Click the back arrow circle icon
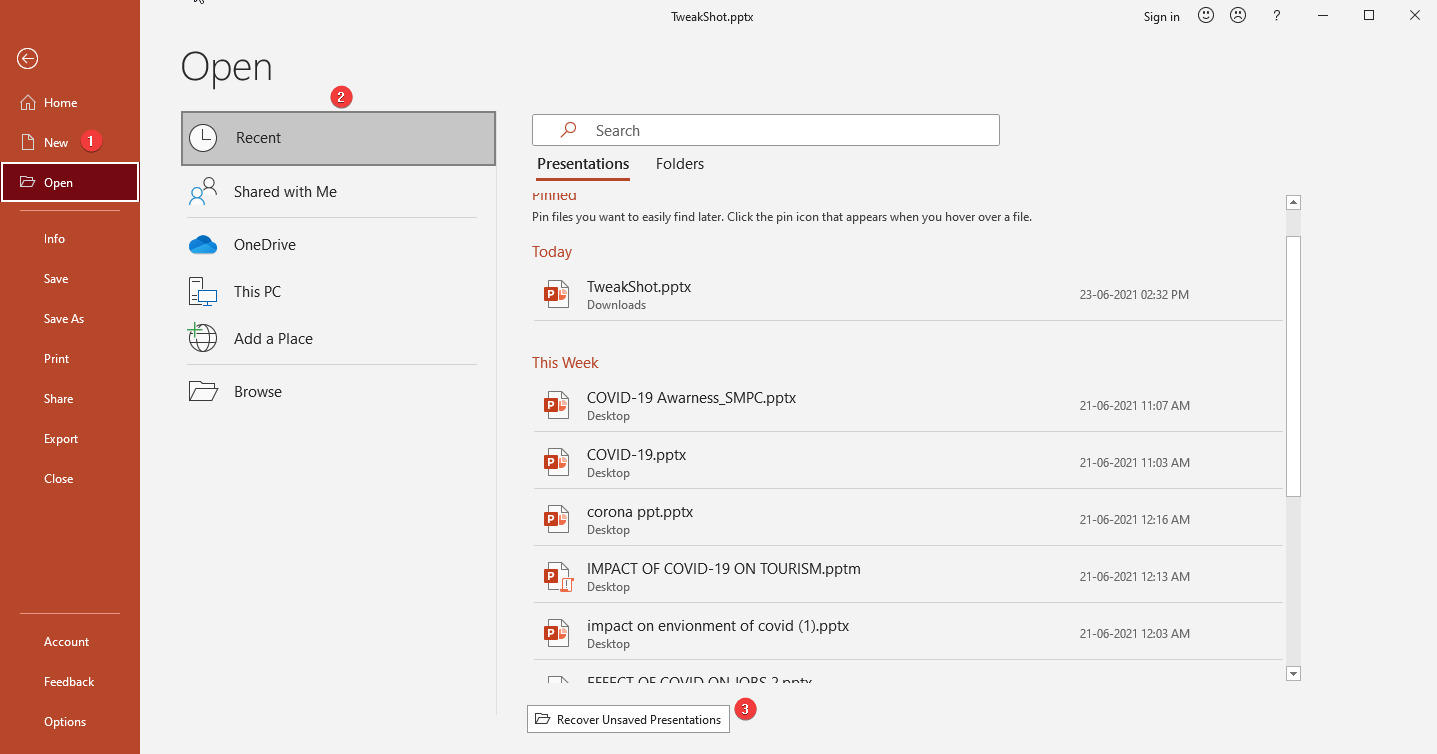This screenshot has height=754, width=1437. pos(28,59)
